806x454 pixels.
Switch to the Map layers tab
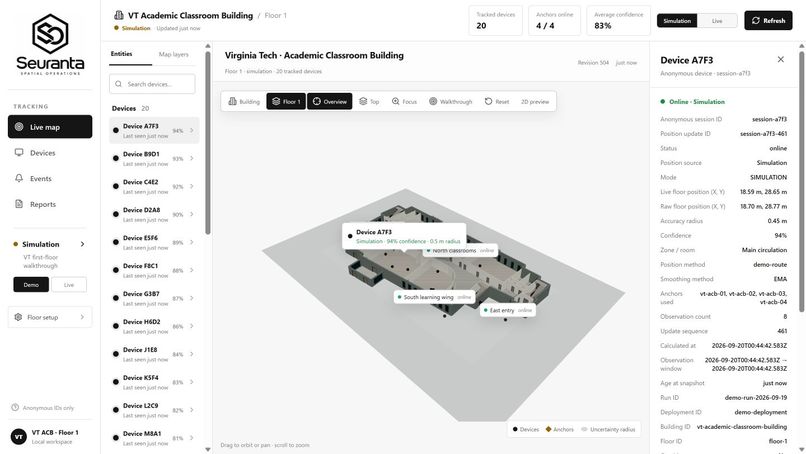point(173,55)
